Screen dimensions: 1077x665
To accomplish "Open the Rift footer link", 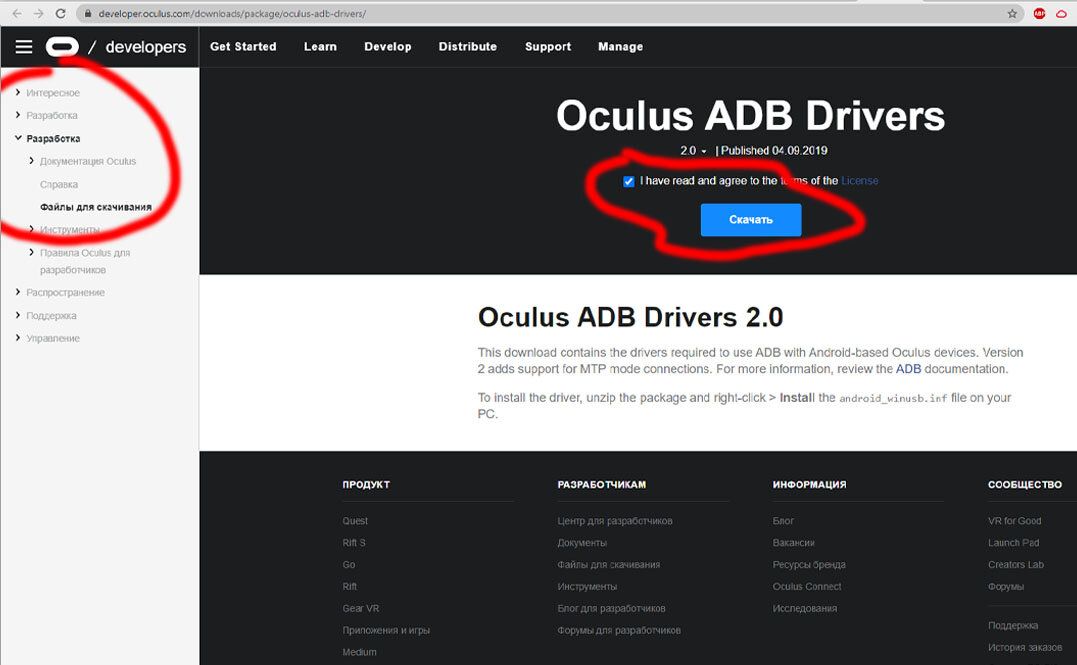I will tap(350, 587).
